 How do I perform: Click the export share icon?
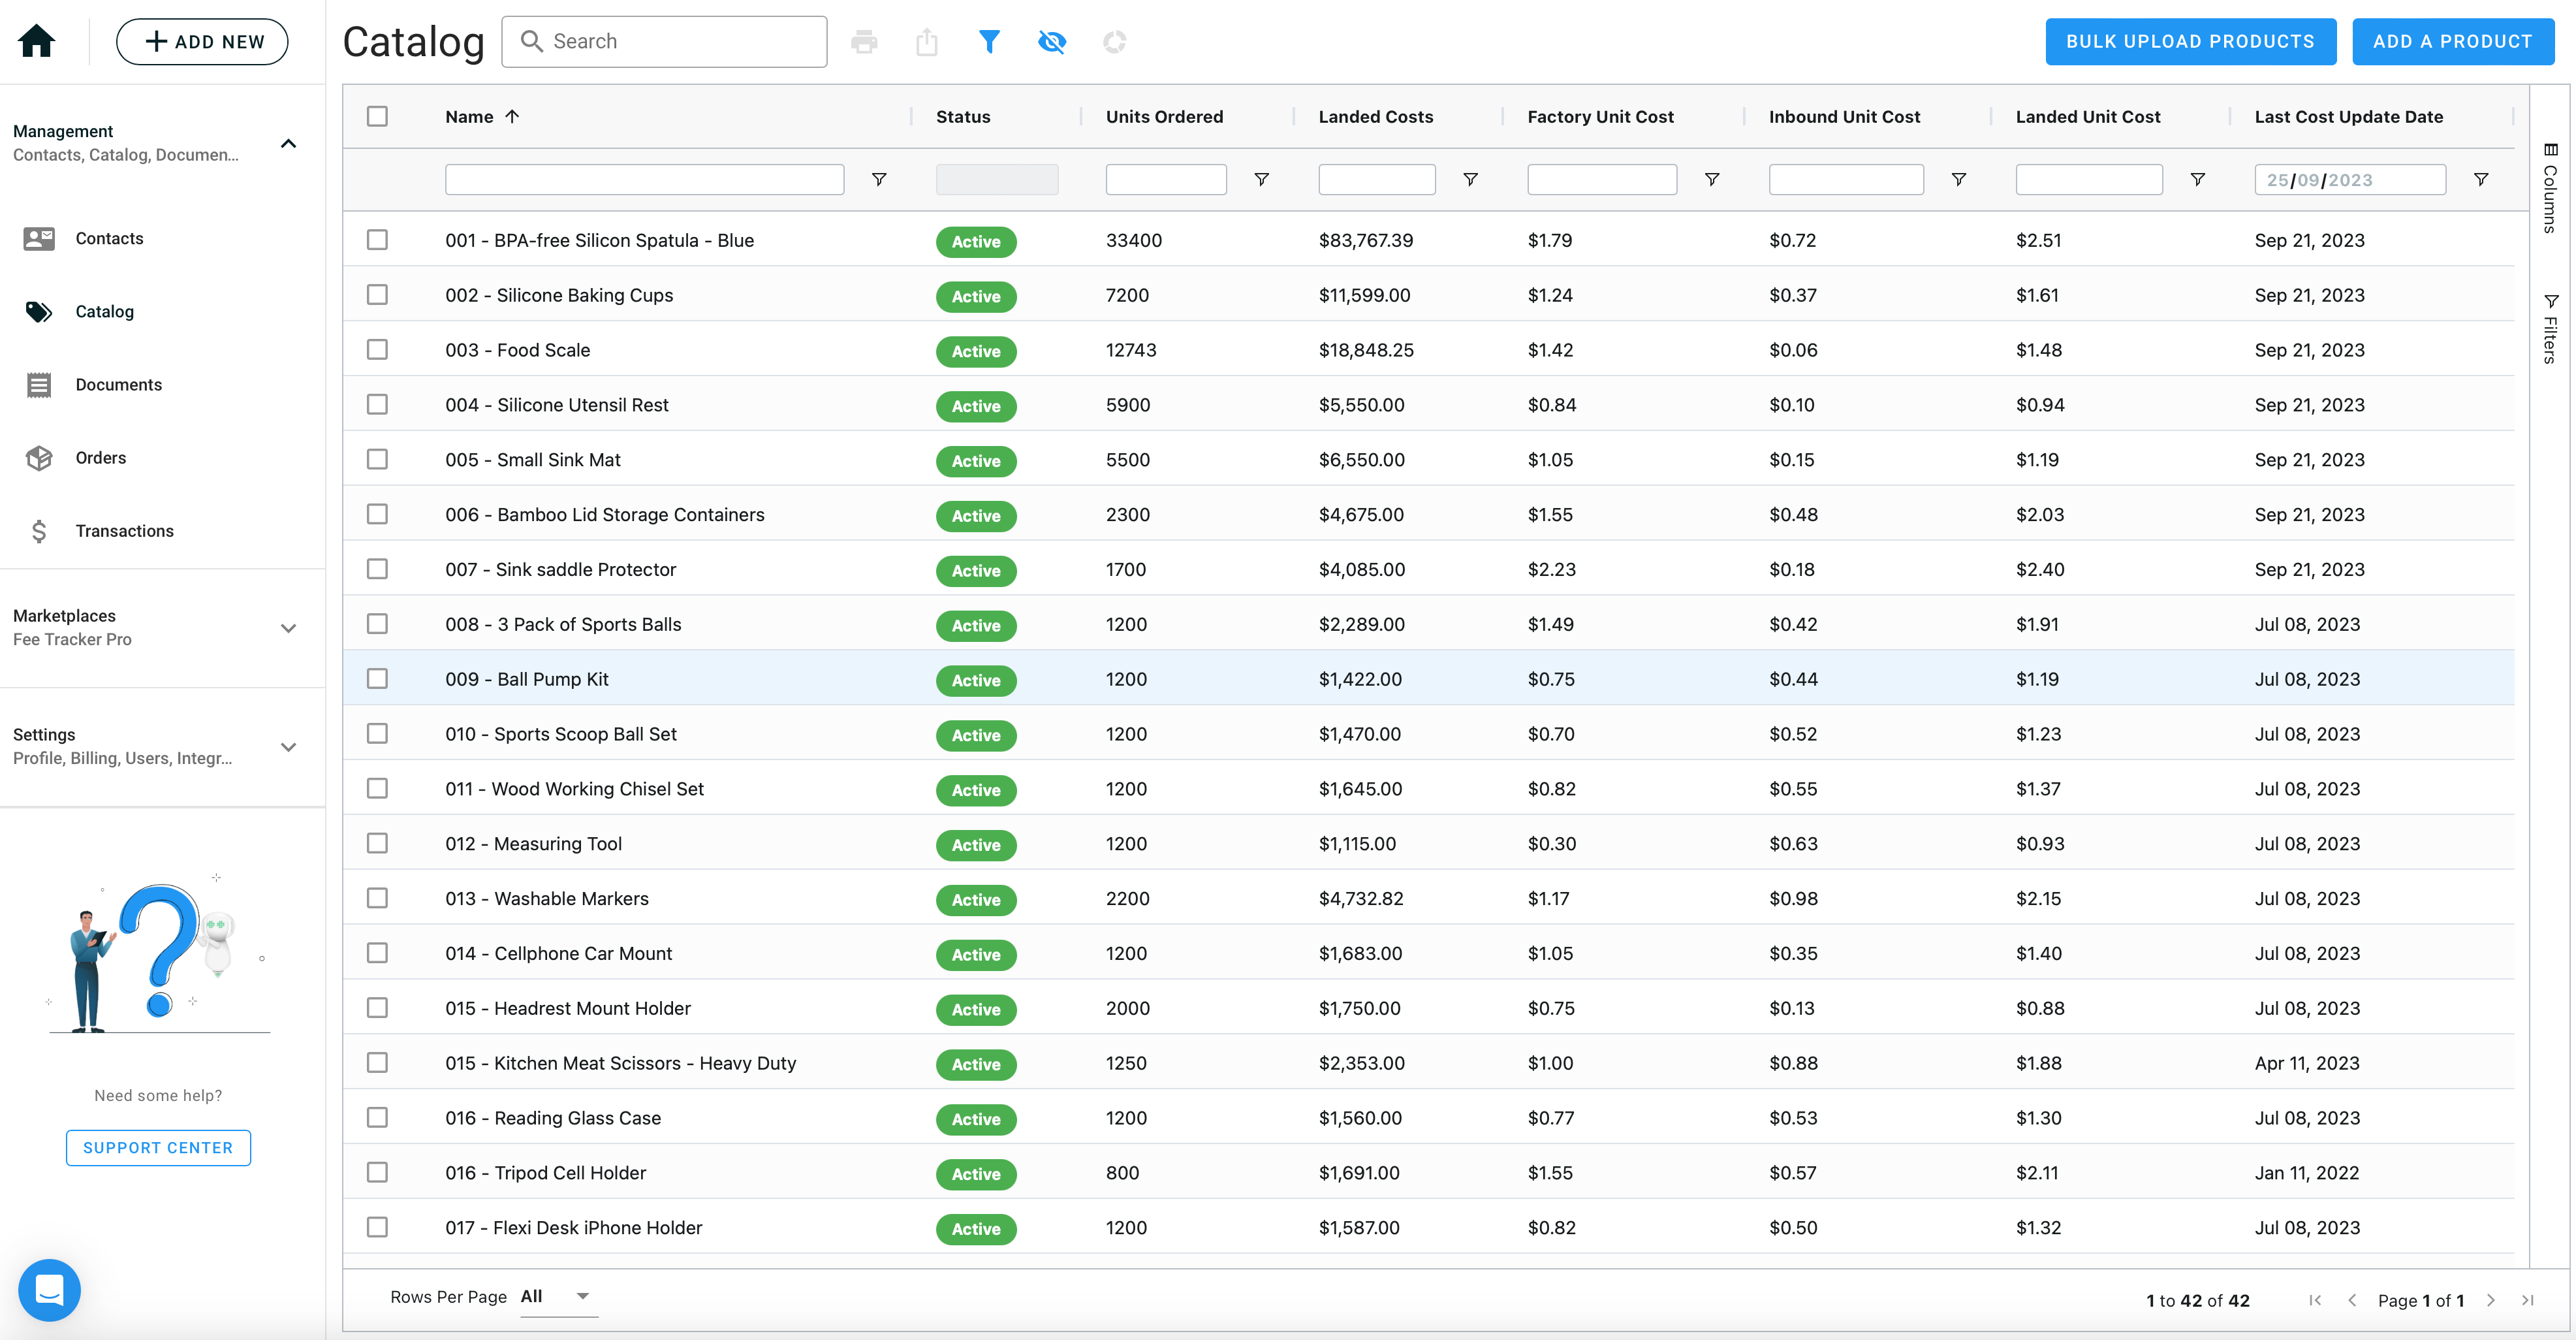pyautogui.click(x=927, y=41)
